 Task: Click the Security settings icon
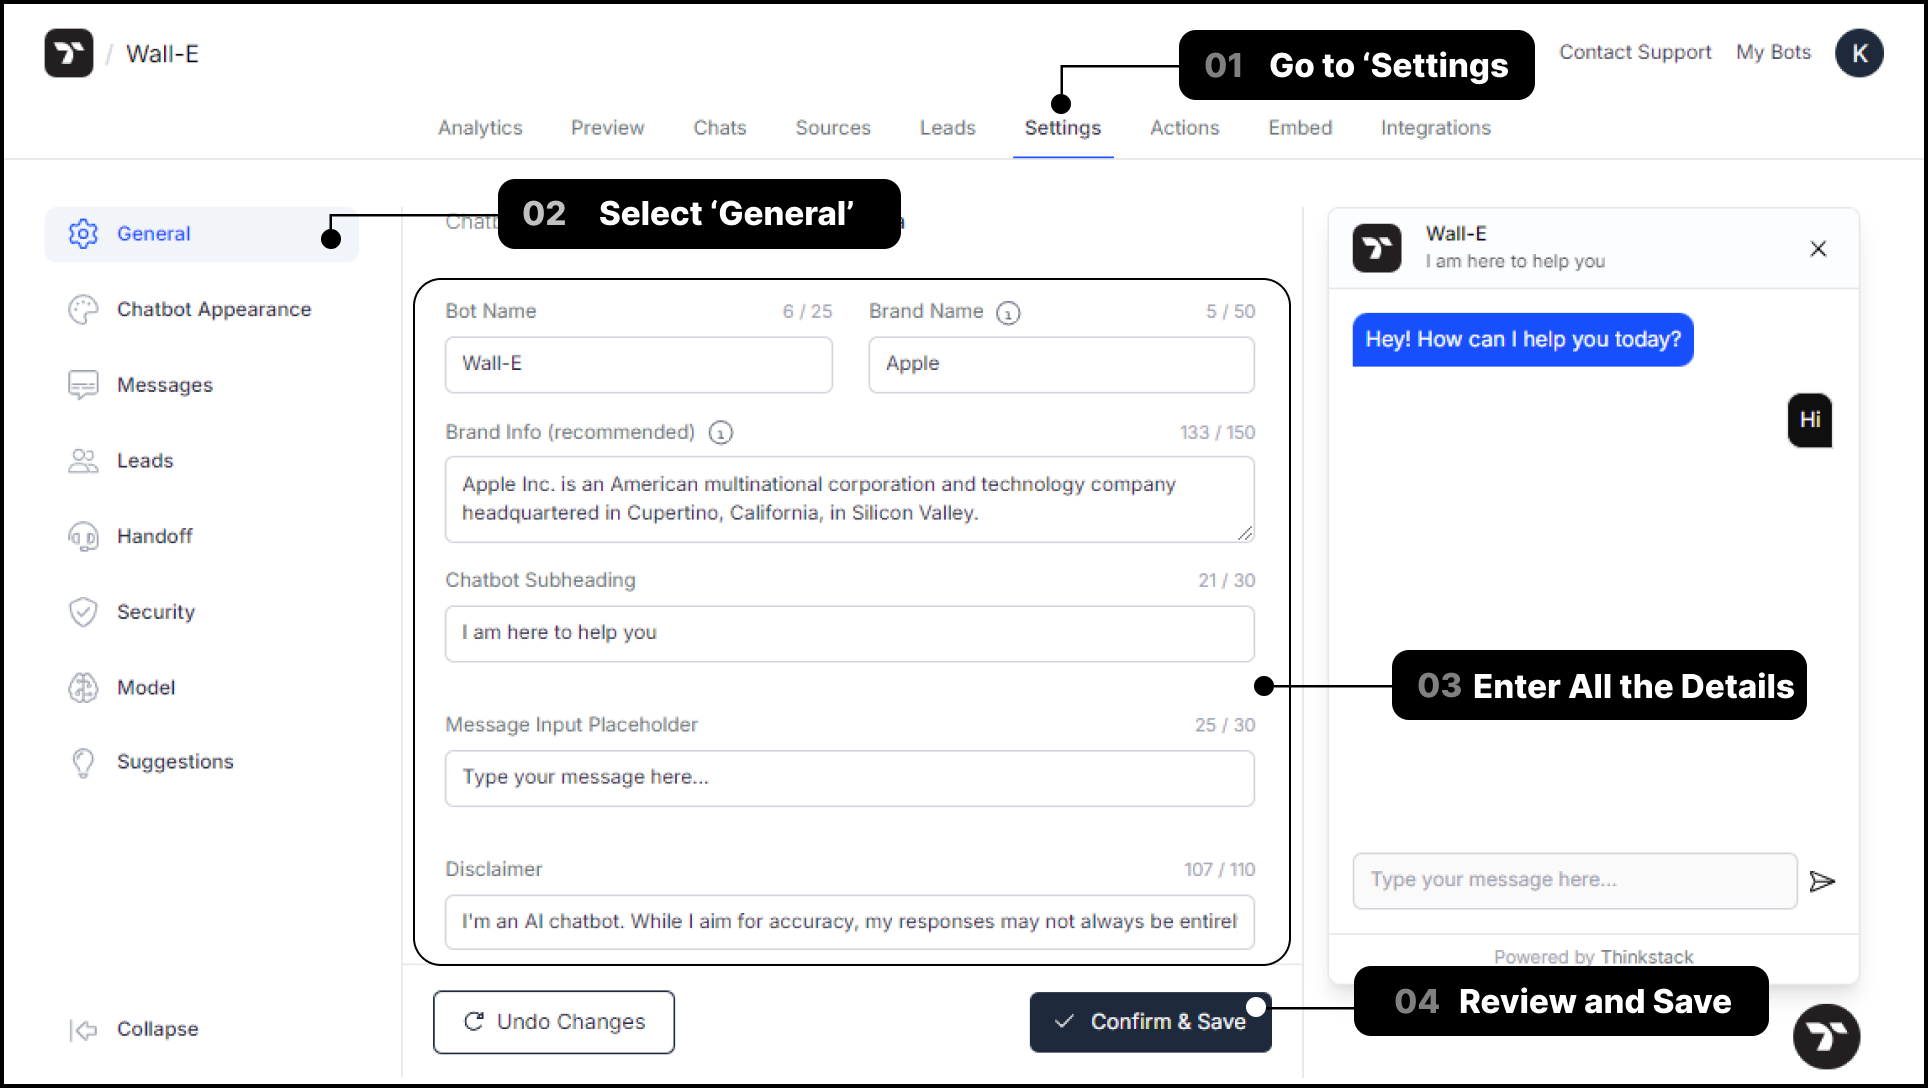pyautogui.click(x=82, y=612)
